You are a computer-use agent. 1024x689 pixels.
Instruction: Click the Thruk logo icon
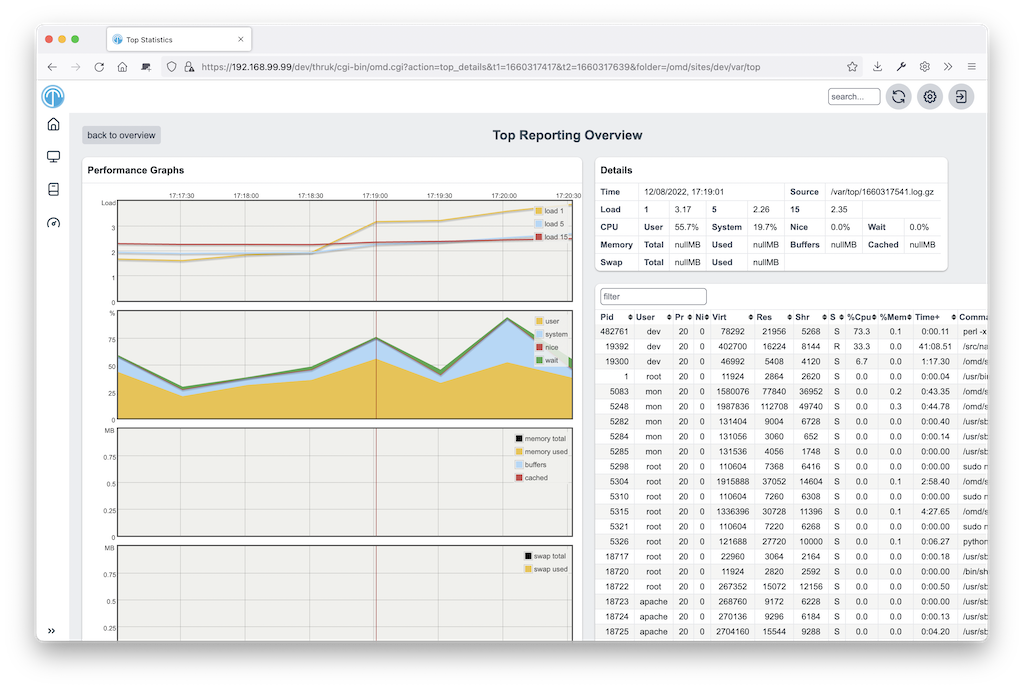tap(53, 97)
